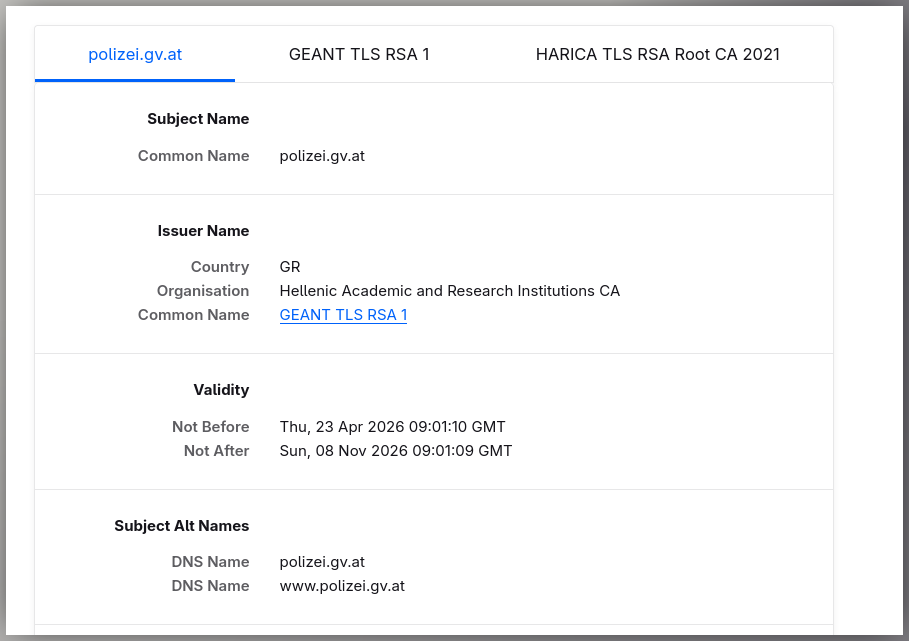909x641 pixels.
Task: Click the Subject Name section heading
Action: (198, 119)
